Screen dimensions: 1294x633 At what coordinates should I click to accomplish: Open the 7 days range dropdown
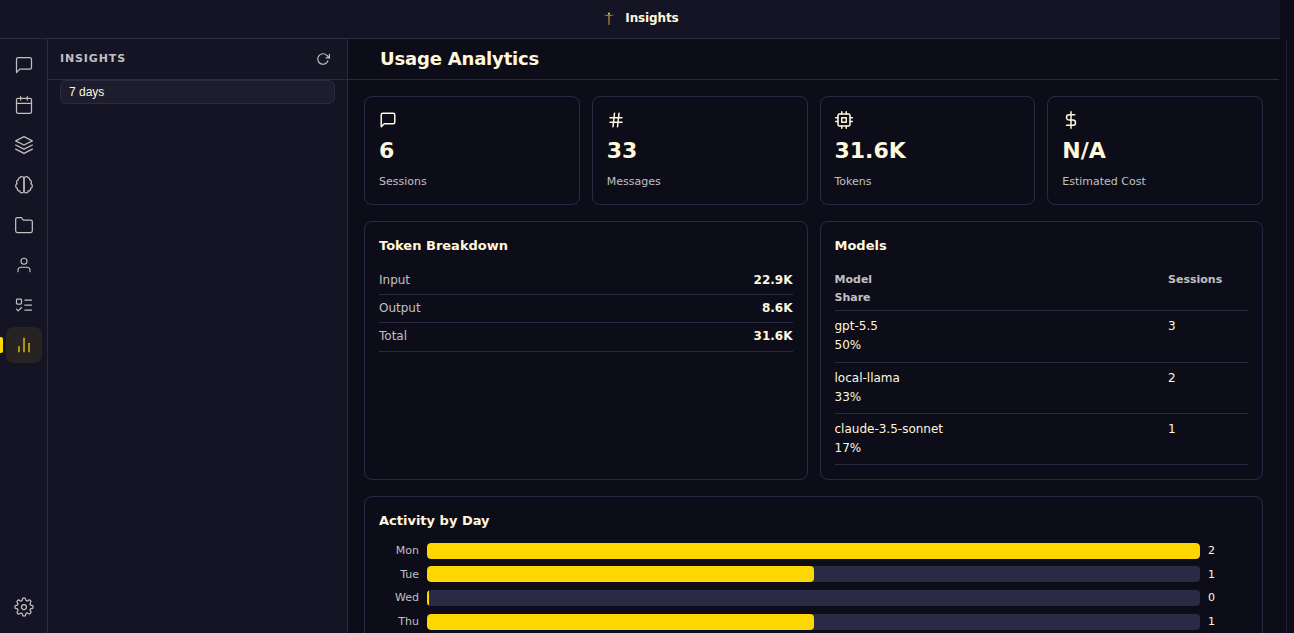point(197,92)
